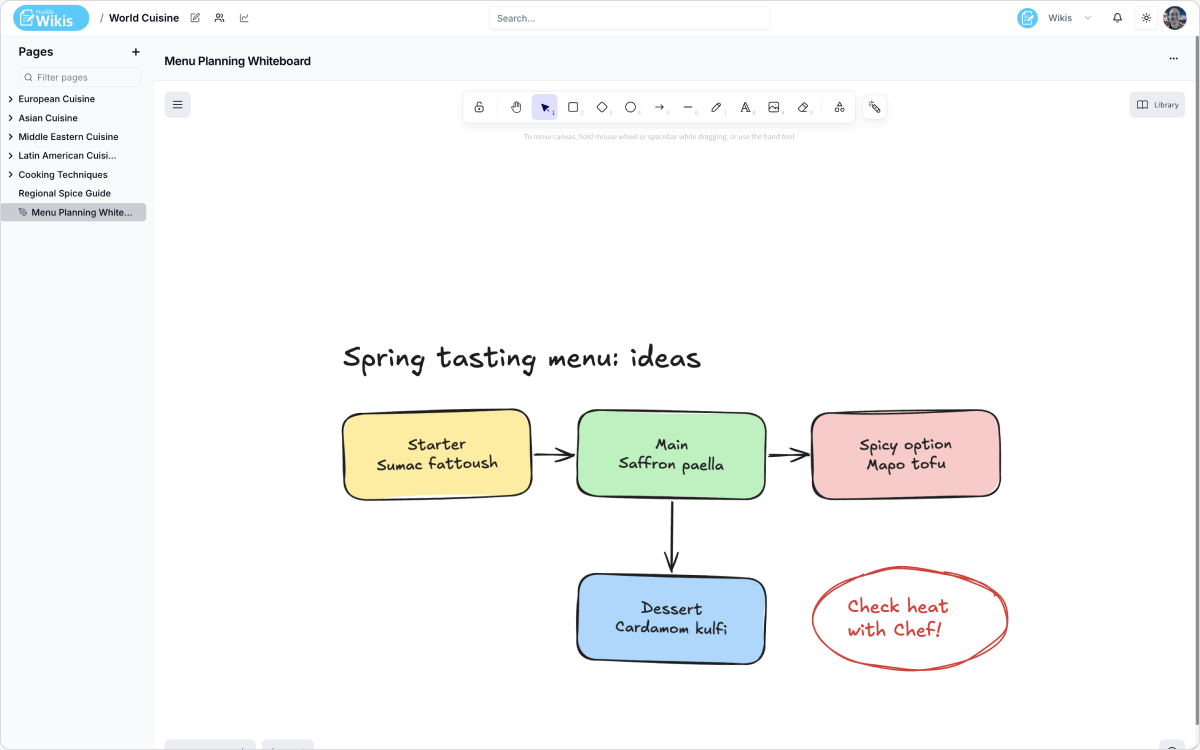
Task: Expand the Middle Eastern Cuisine chevron
Action: point(10,137)
